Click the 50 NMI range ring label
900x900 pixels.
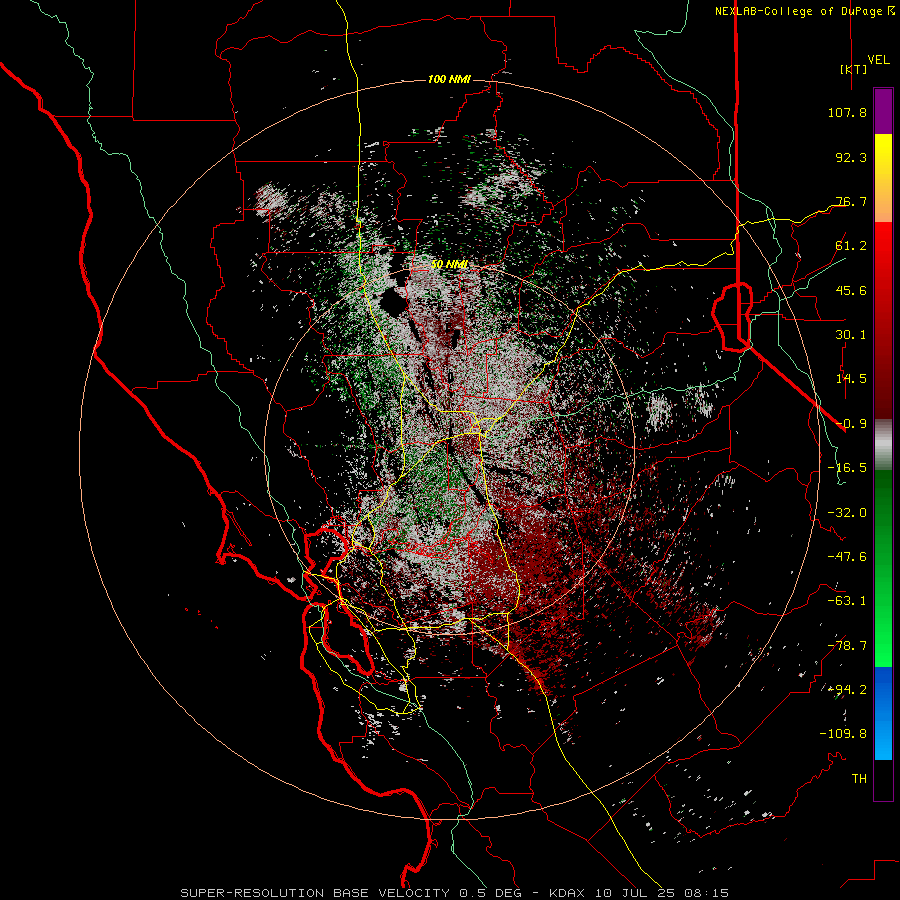coord(449,265)
